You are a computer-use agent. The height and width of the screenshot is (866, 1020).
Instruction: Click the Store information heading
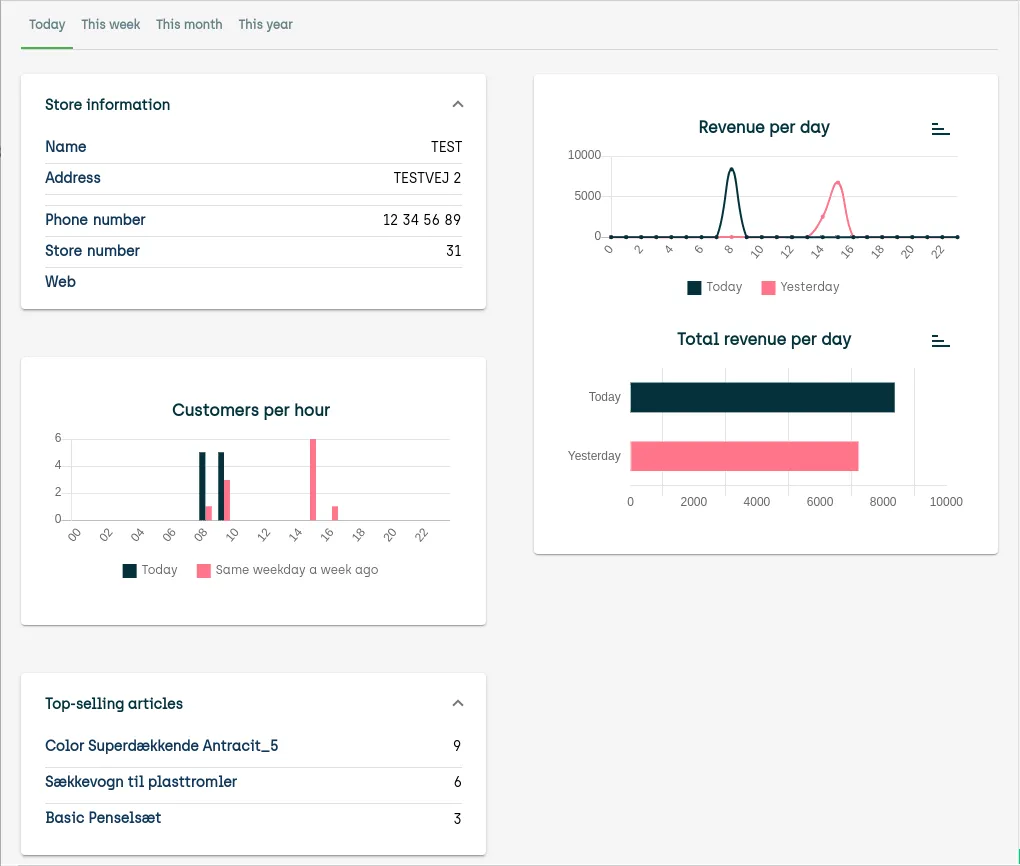pyautogui.click(x=107, y=105)
